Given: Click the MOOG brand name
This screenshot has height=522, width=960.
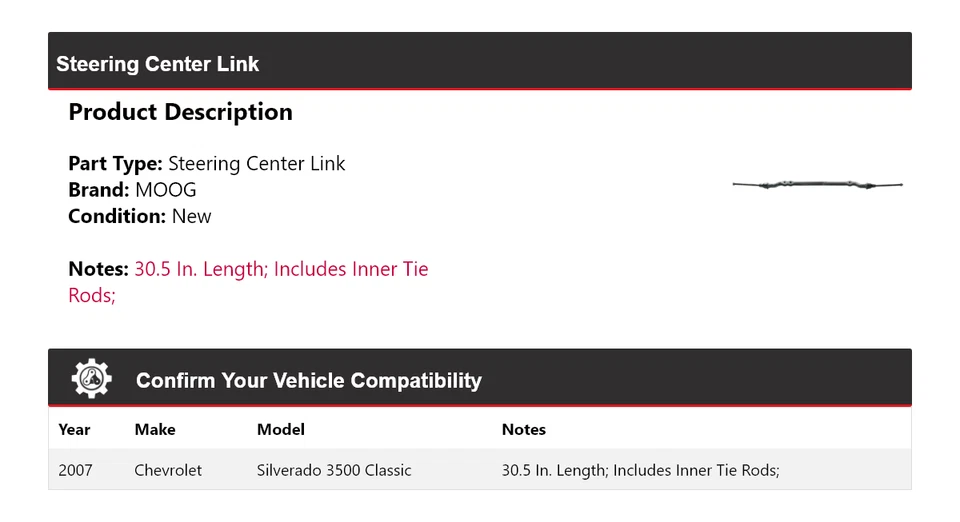Looking at the screenshot, I should tap(166, 190).
